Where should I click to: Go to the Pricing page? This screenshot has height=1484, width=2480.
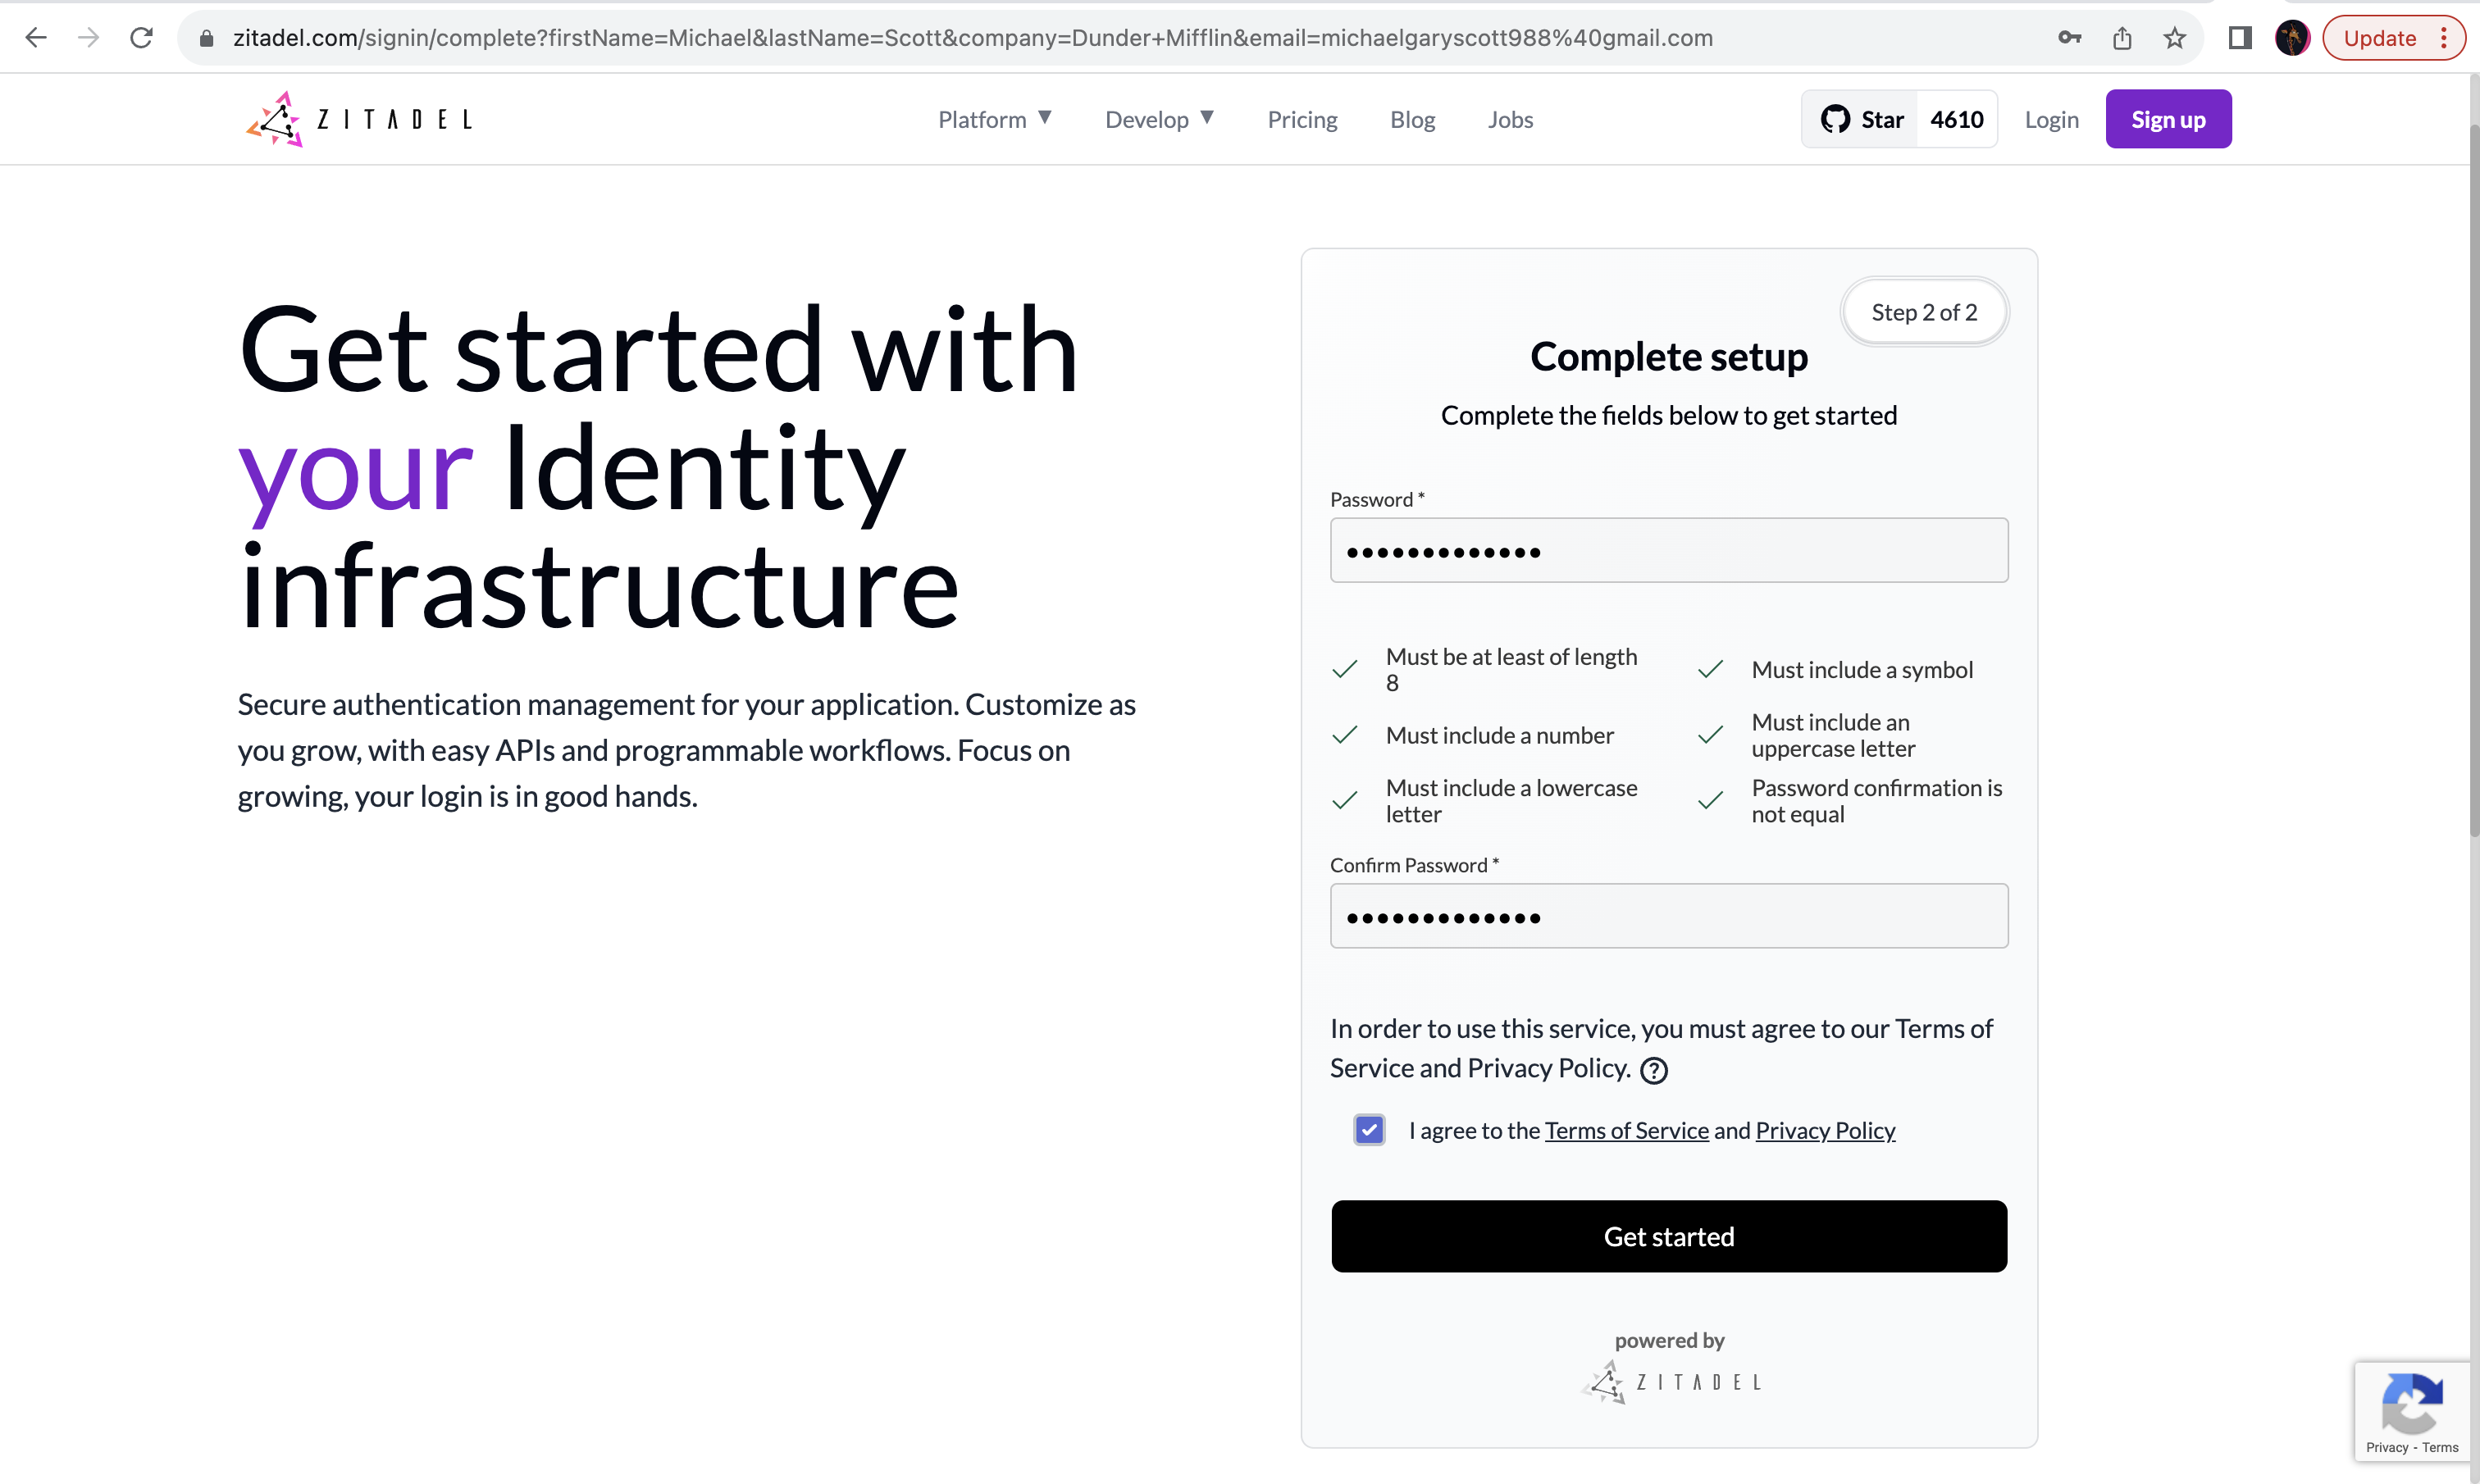pyautogui.click(x=1302, y=120)
